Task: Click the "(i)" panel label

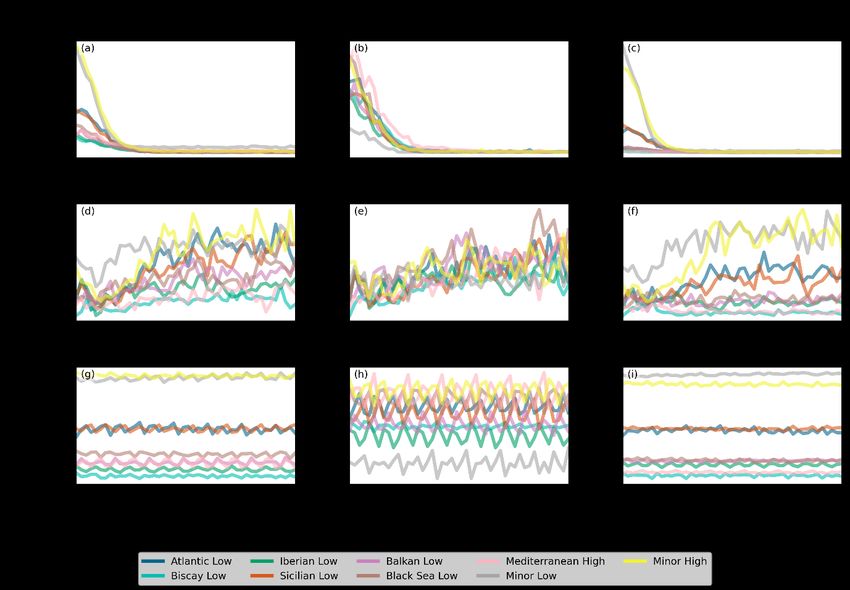Action: pyautogui.click(x=633, y=375)
